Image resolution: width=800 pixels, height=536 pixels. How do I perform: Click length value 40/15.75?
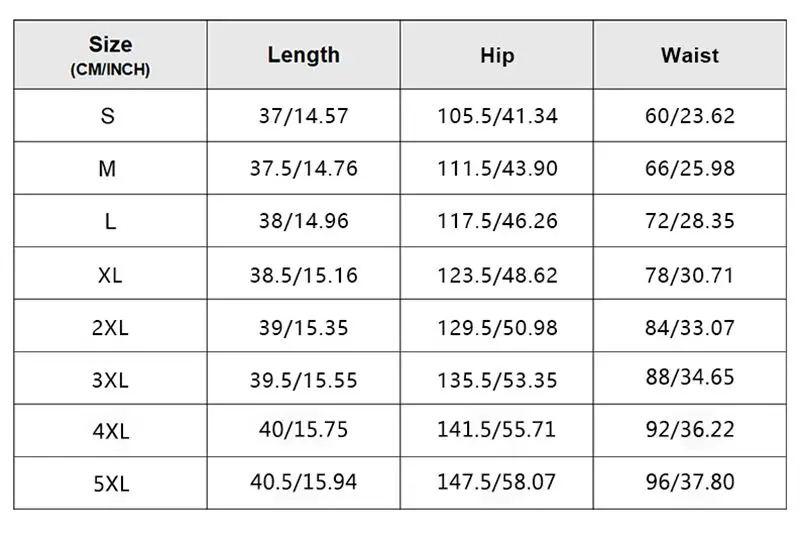click(303, 430)
